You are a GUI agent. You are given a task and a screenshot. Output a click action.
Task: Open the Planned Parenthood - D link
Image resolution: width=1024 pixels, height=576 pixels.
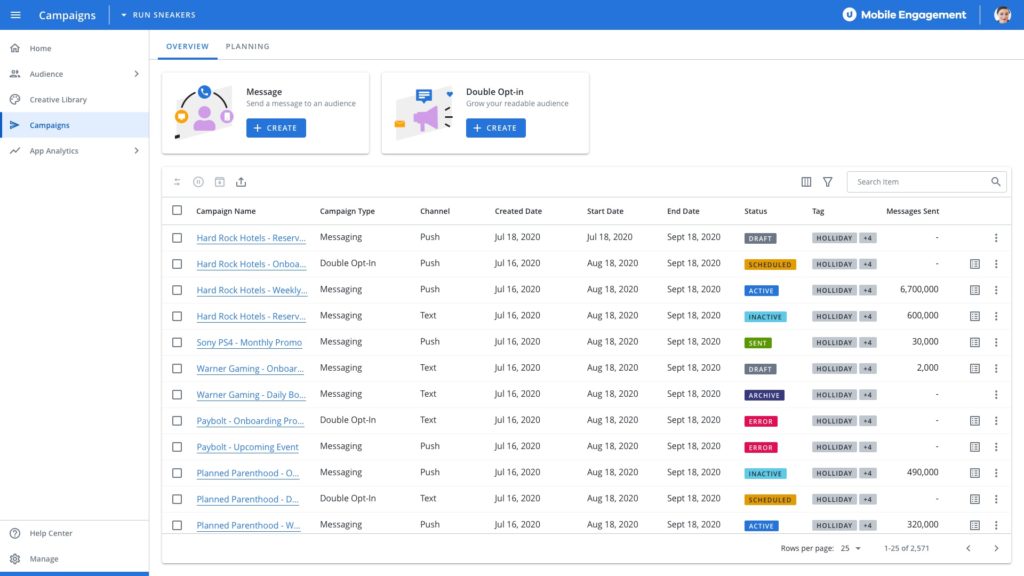[248, 499]
